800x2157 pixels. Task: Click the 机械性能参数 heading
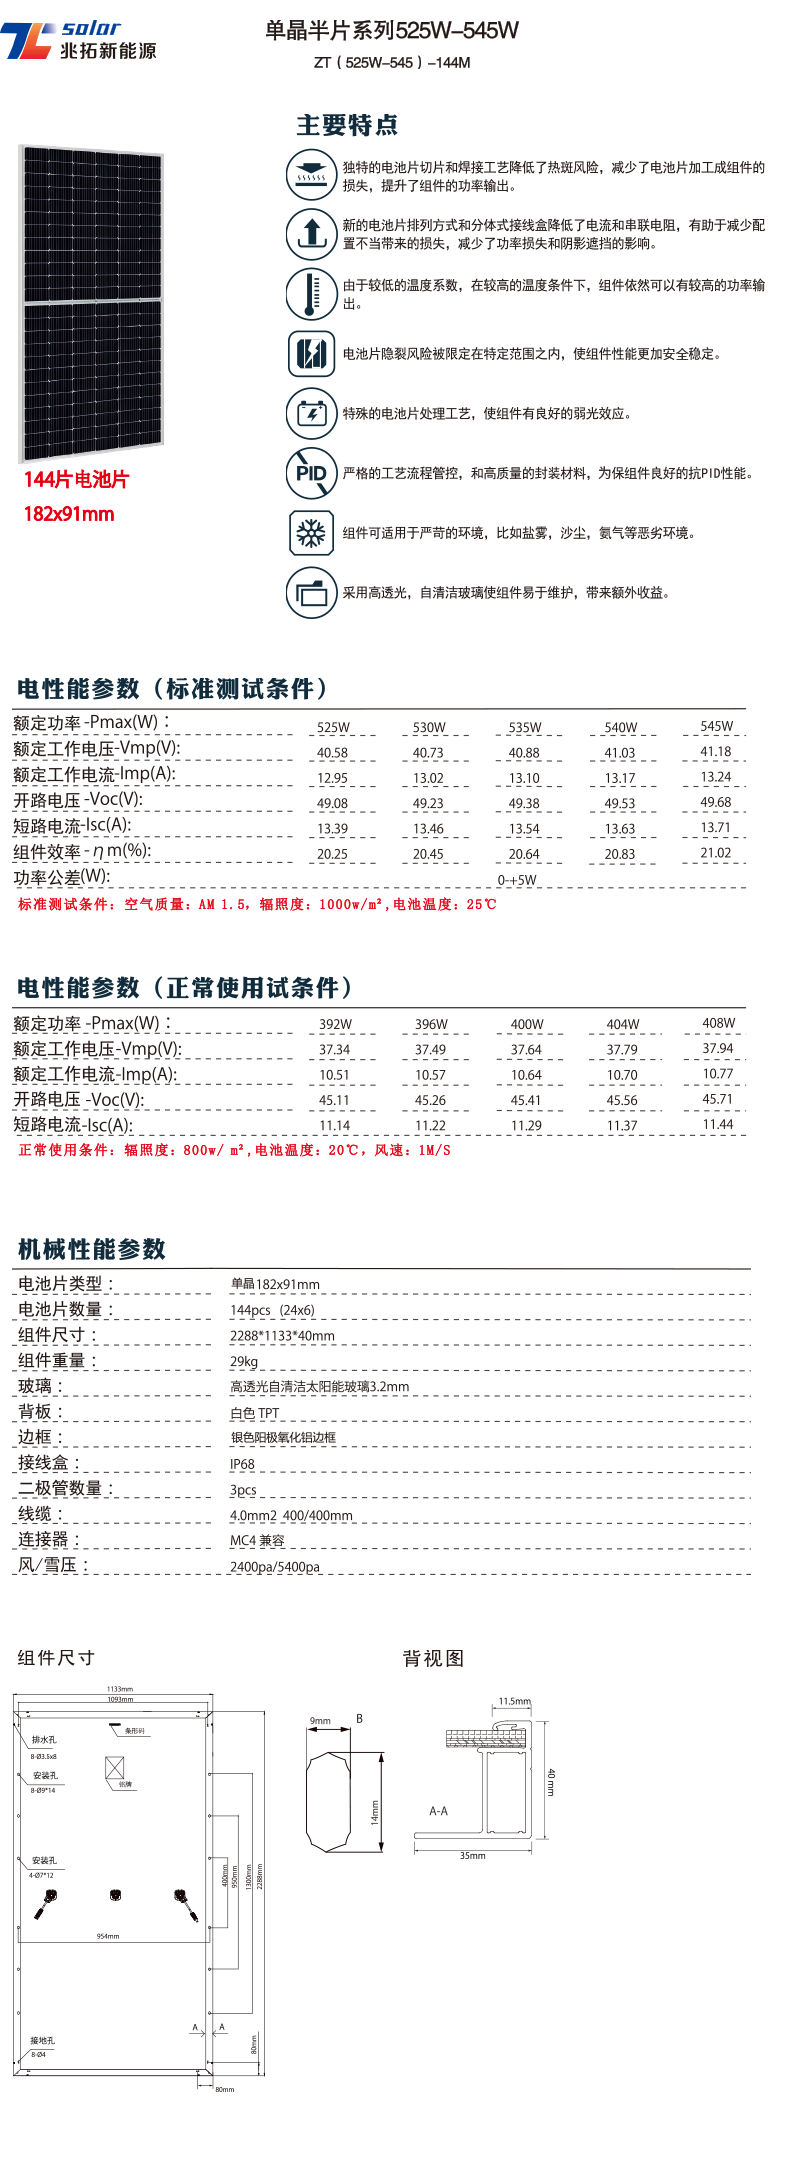coord(92,1249)
